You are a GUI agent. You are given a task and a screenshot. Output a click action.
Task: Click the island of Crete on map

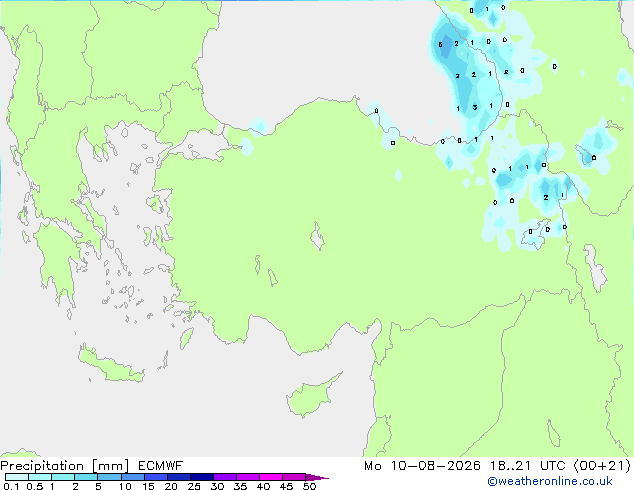(110, 365)
